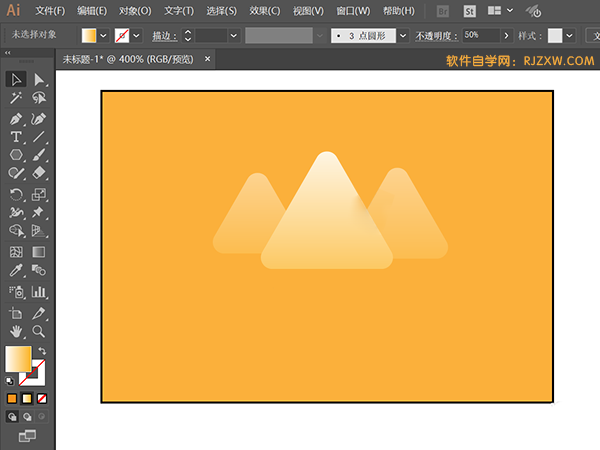Select the Eraser tool
This screenshot has height=450, width=600.
39,174
